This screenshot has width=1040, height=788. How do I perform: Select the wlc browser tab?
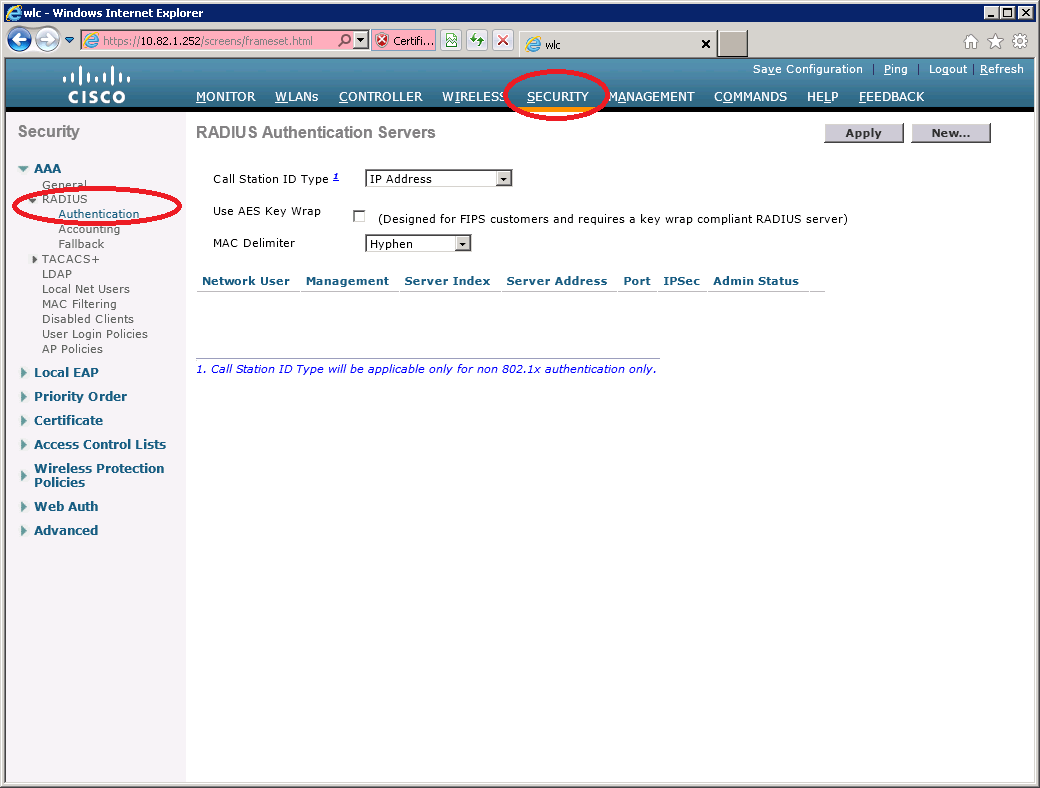tap(618, 44)
